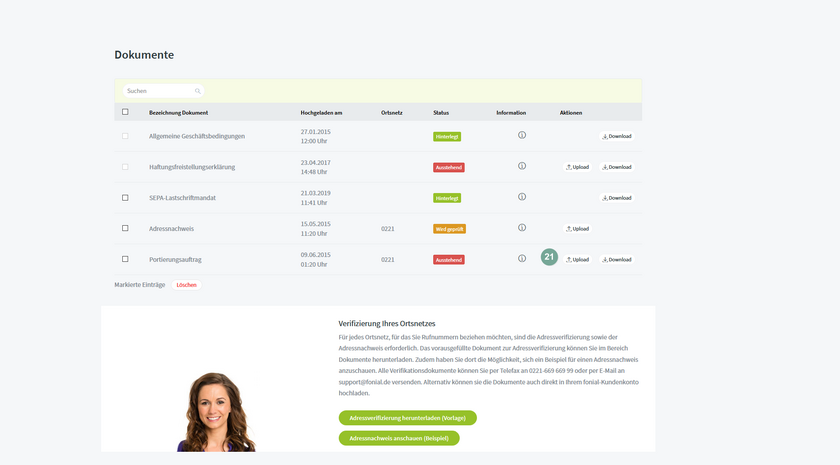Click the Status column header
This screenshot has height=465, width=840.
441,112
